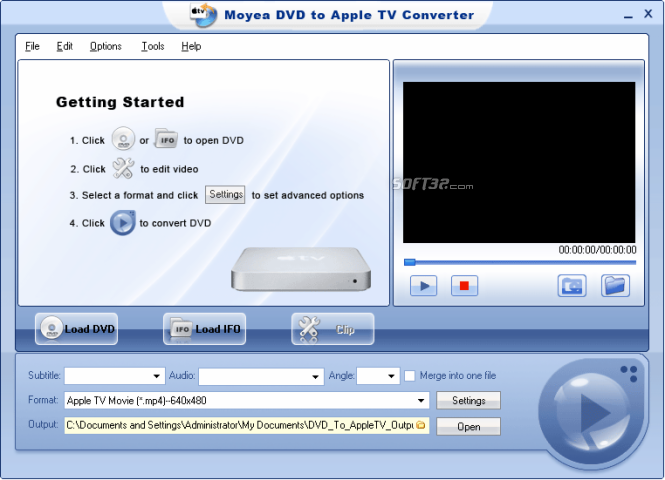The width and height of the screenshot is (665, 480).
Task: Click the Load IFO button
Action: [x=204, y=329]
